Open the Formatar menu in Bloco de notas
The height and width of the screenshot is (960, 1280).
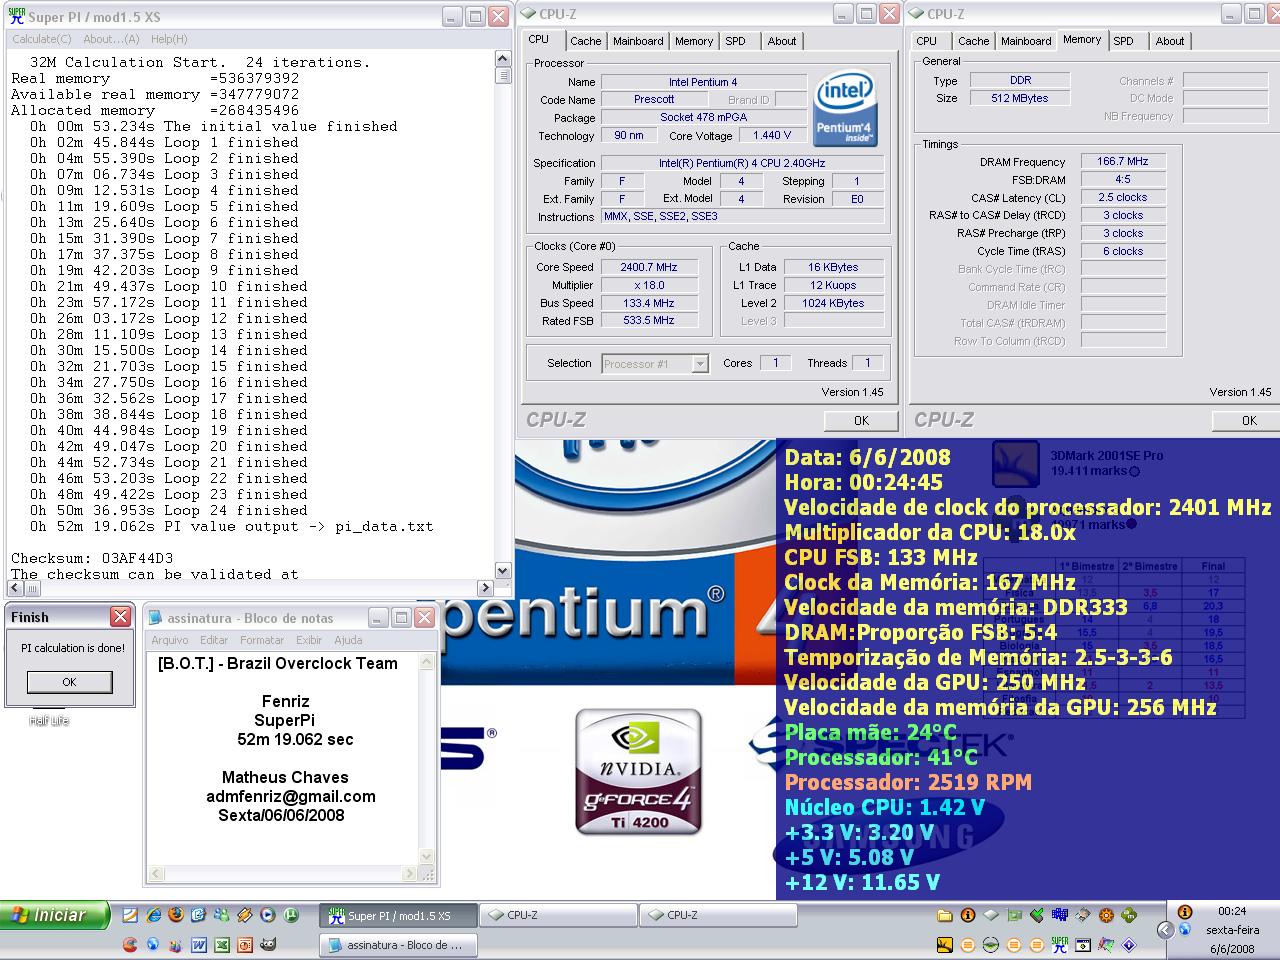pyautogui.click(x=262, y=640)
